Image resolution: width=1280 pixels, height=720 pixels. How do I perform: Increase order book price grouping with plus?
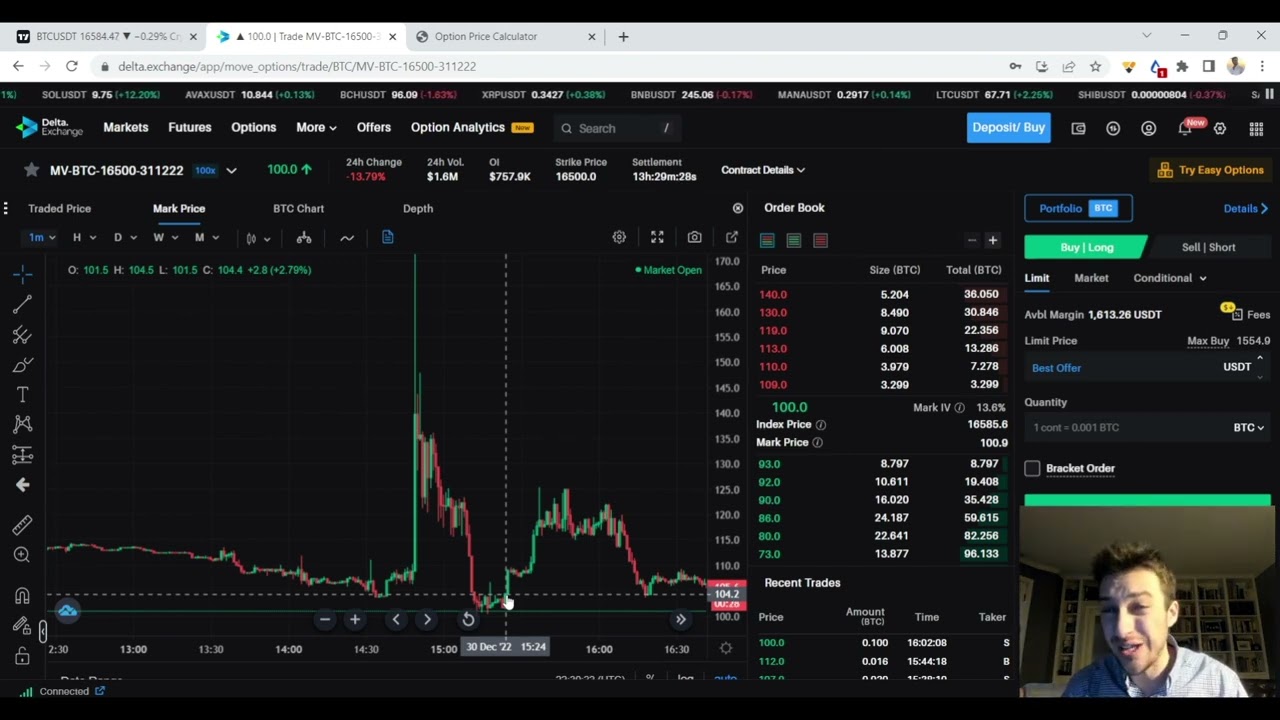993,240
